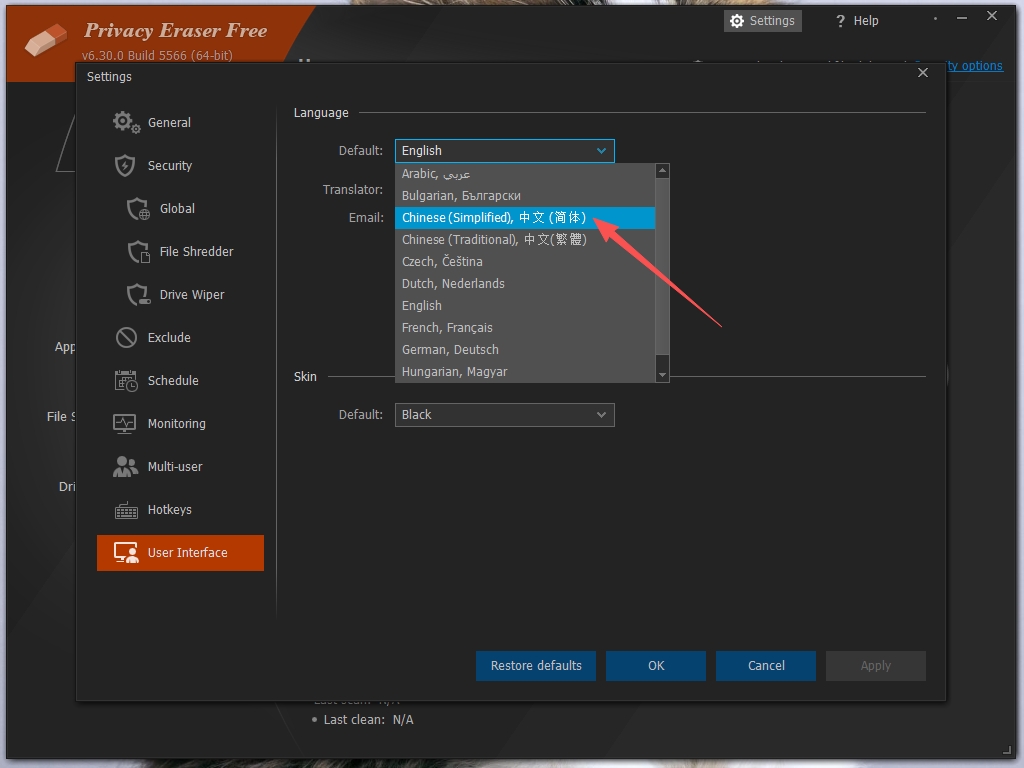The height and width of the screenshot is (768, 1024).
Task: Confirm settings with the OK button
Action: point(656,665)
